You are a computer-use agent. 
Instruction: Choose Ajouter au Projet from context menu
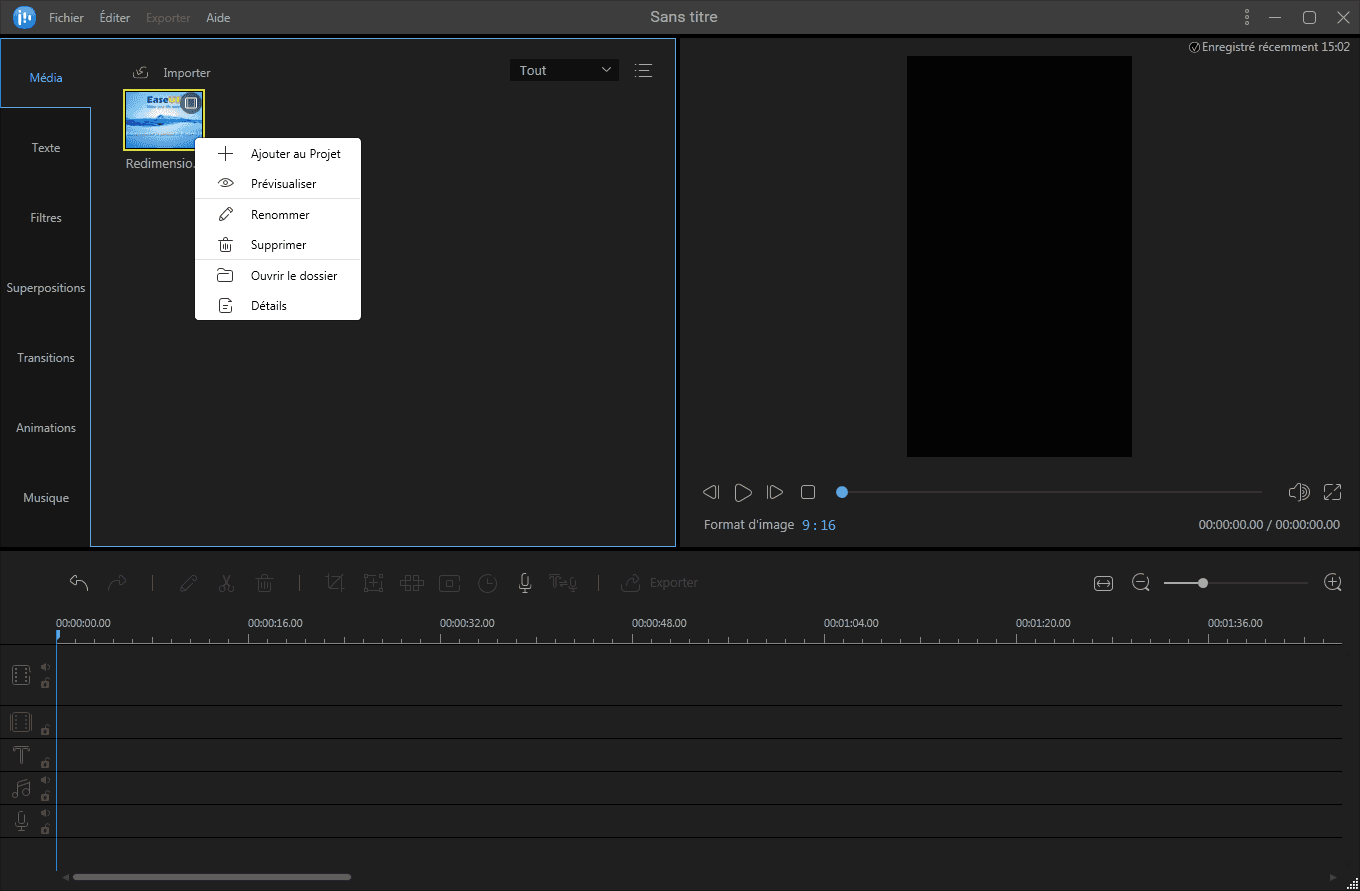[x=278, y=154]
